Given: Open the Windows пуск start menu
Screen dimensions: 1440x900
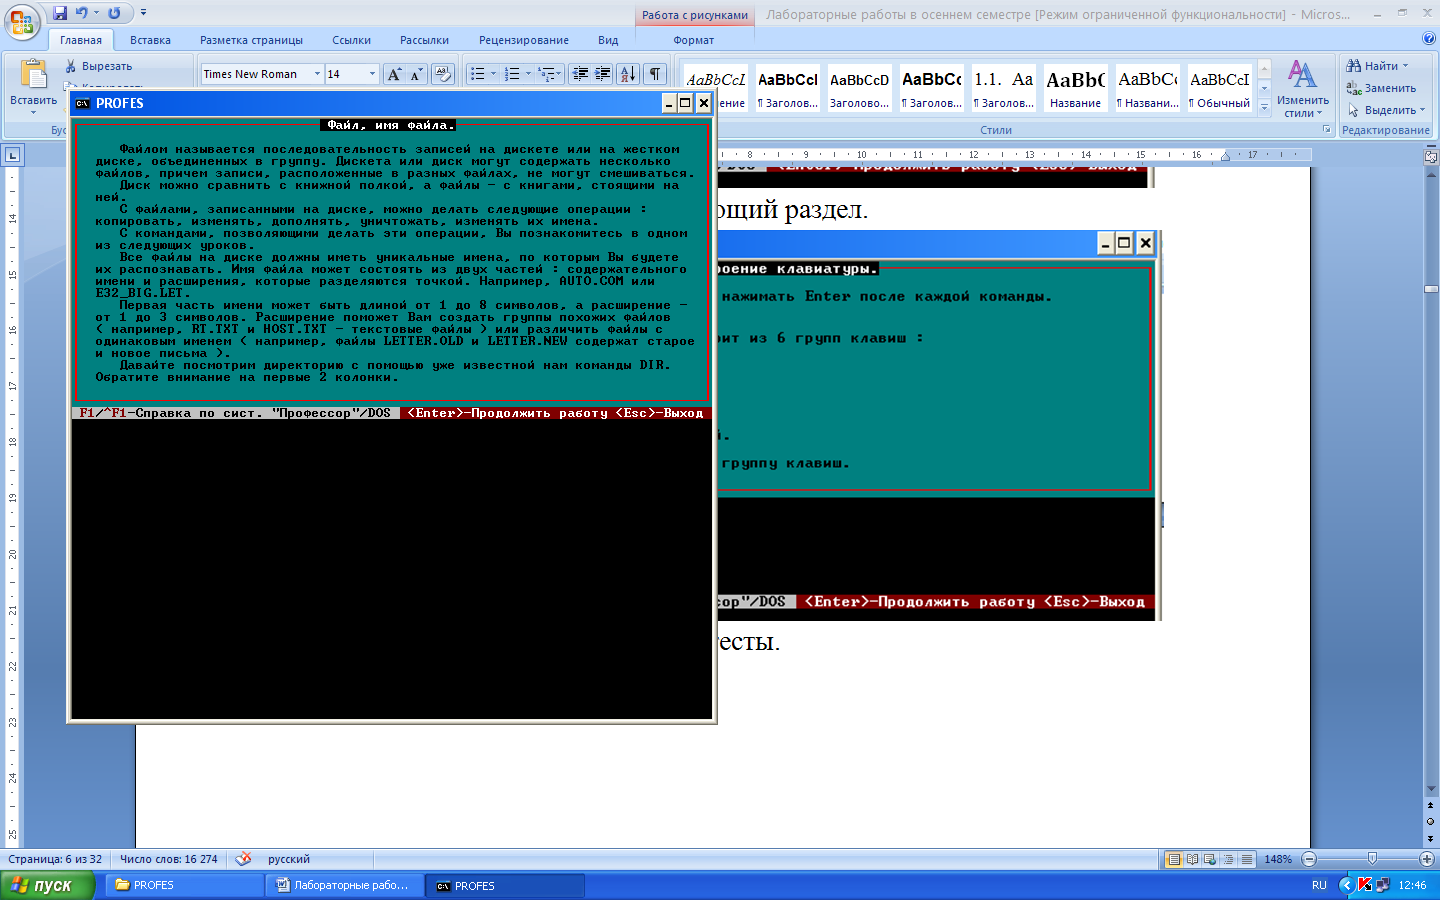Looking at the screenshot, I should coord(47,885).
